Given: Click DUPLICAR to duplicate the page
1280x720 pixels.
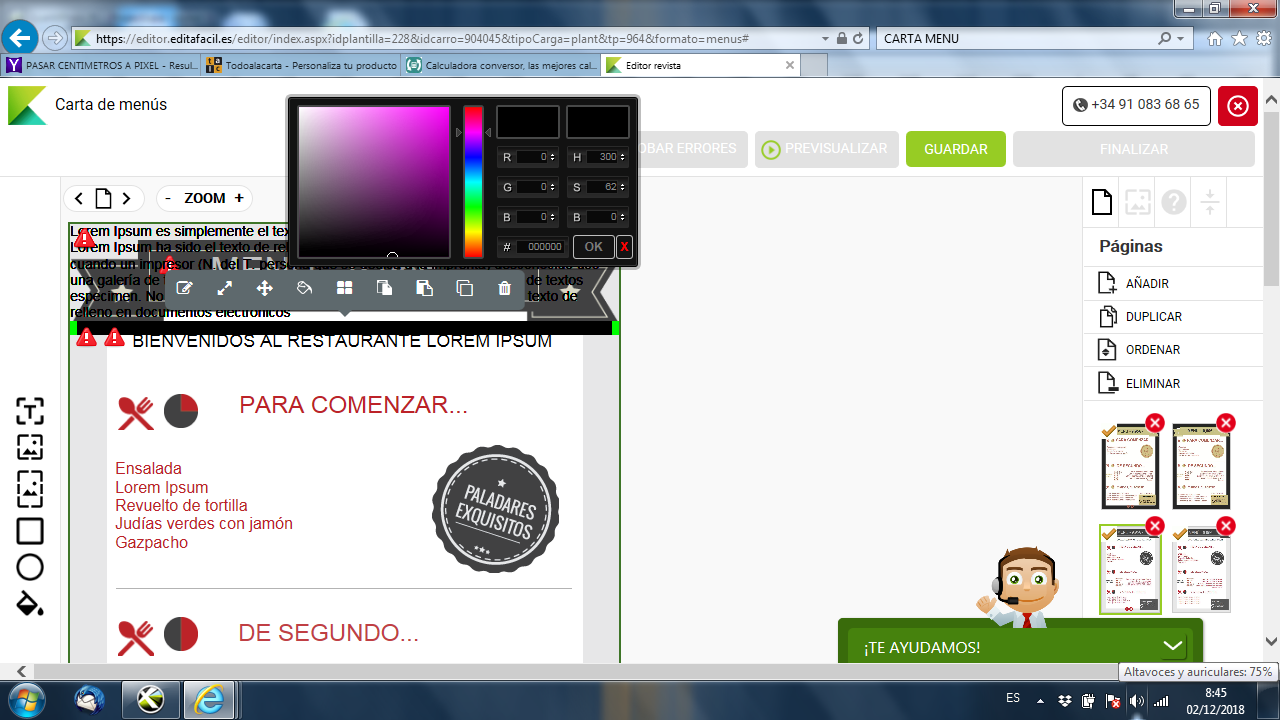Looking at the screenshot, I should point(1153,317).
